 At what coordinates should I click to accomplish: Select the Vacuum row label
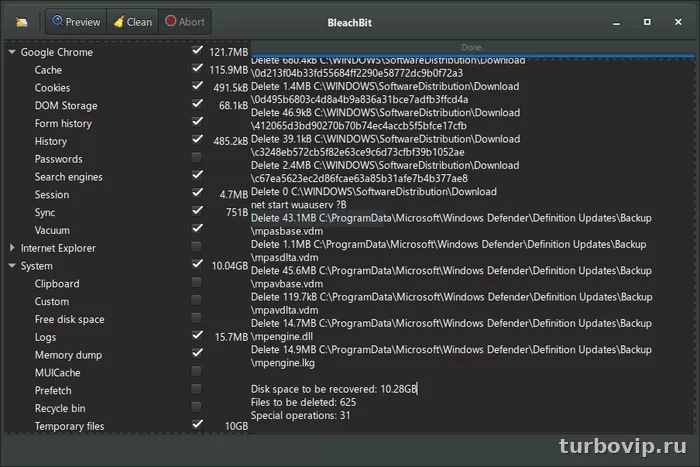(52, 230)
